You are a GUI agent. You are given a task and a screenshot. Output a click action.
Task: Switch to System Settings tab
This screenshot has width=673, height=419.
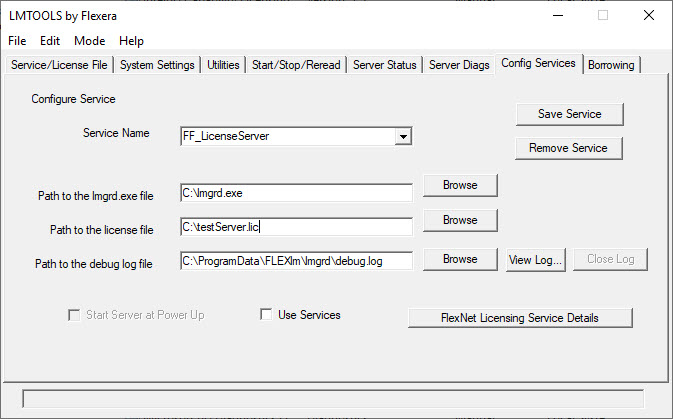157,65
